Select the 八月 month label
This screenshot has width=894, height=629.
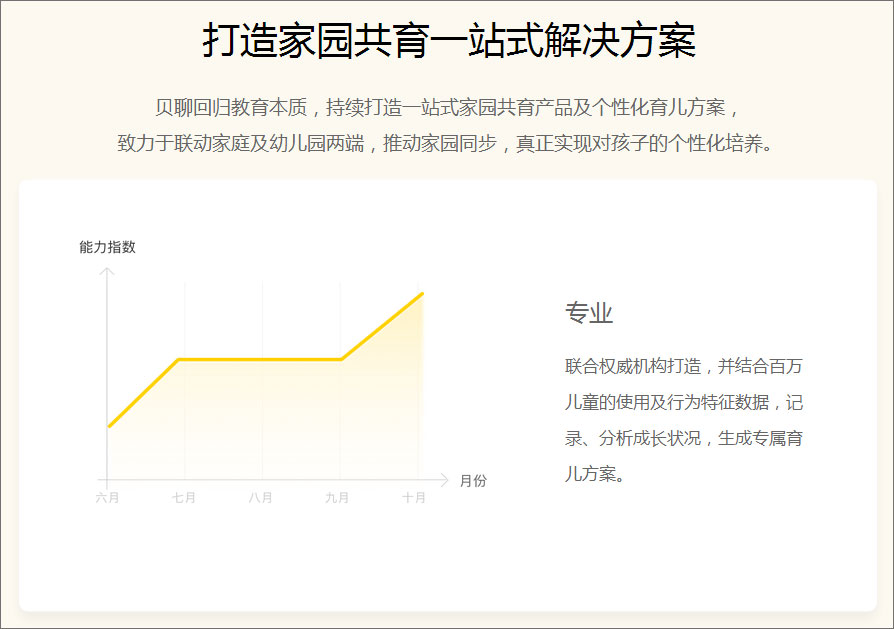(262, 495)
